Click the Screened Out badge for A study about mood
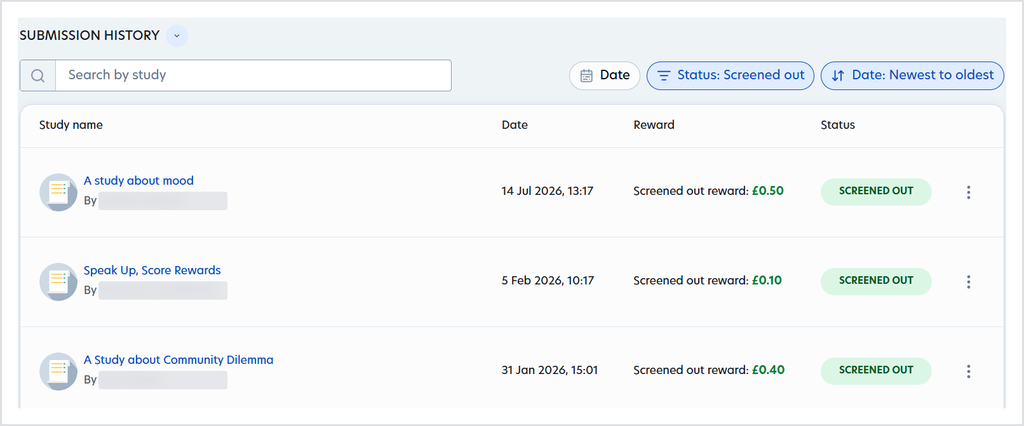This screenshot has height=426, width=1024. [876, 191]
